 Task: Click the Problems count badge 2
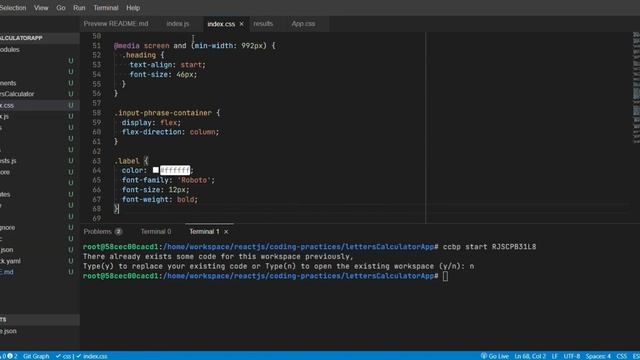click(118, 231)
